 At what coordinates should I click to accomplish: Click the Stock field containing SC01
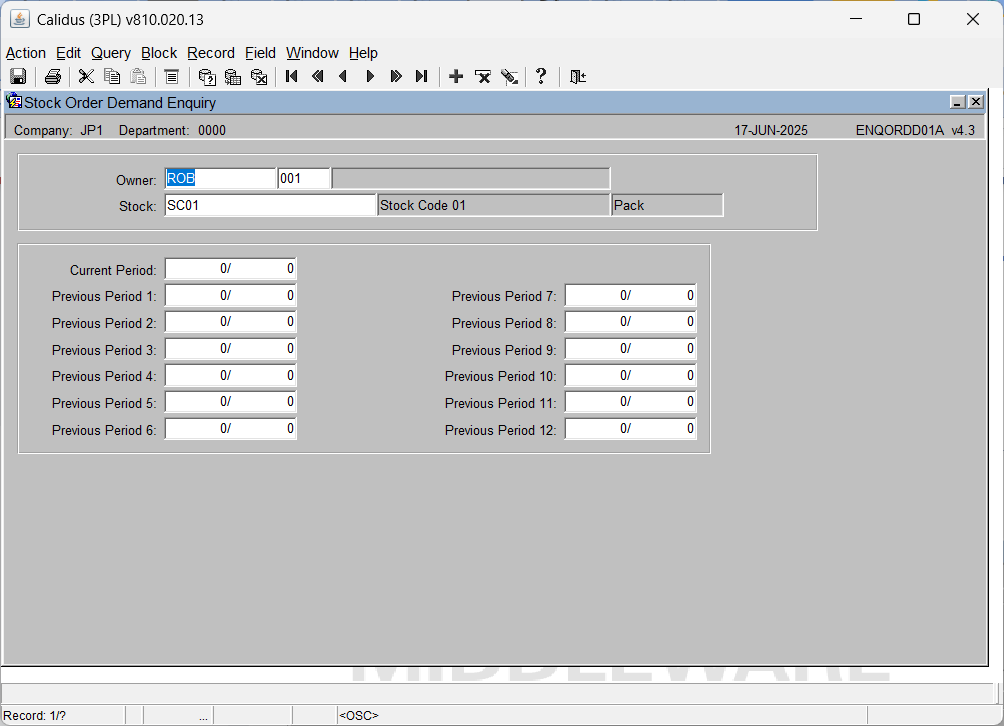tap(270, 206)
